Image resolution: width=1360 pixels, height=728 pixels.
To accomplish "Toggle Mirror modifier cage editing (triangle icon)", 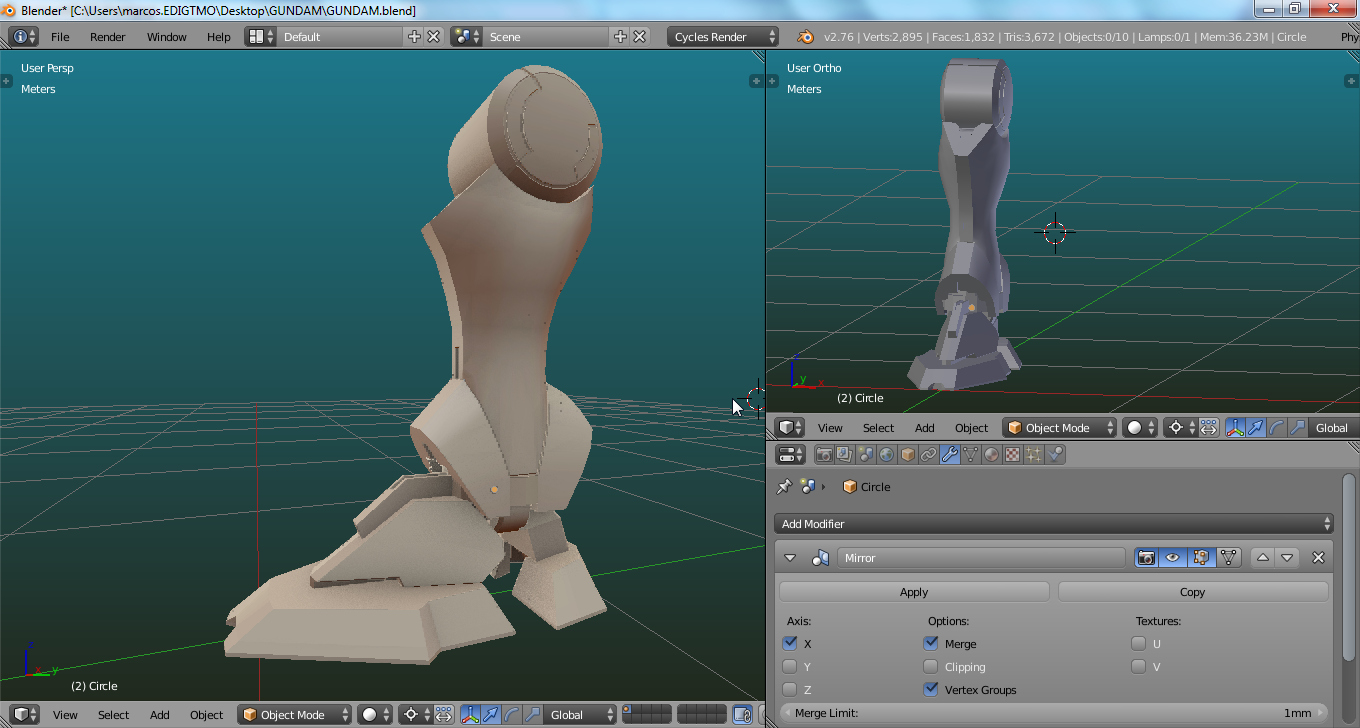I will coord(1229,558).
